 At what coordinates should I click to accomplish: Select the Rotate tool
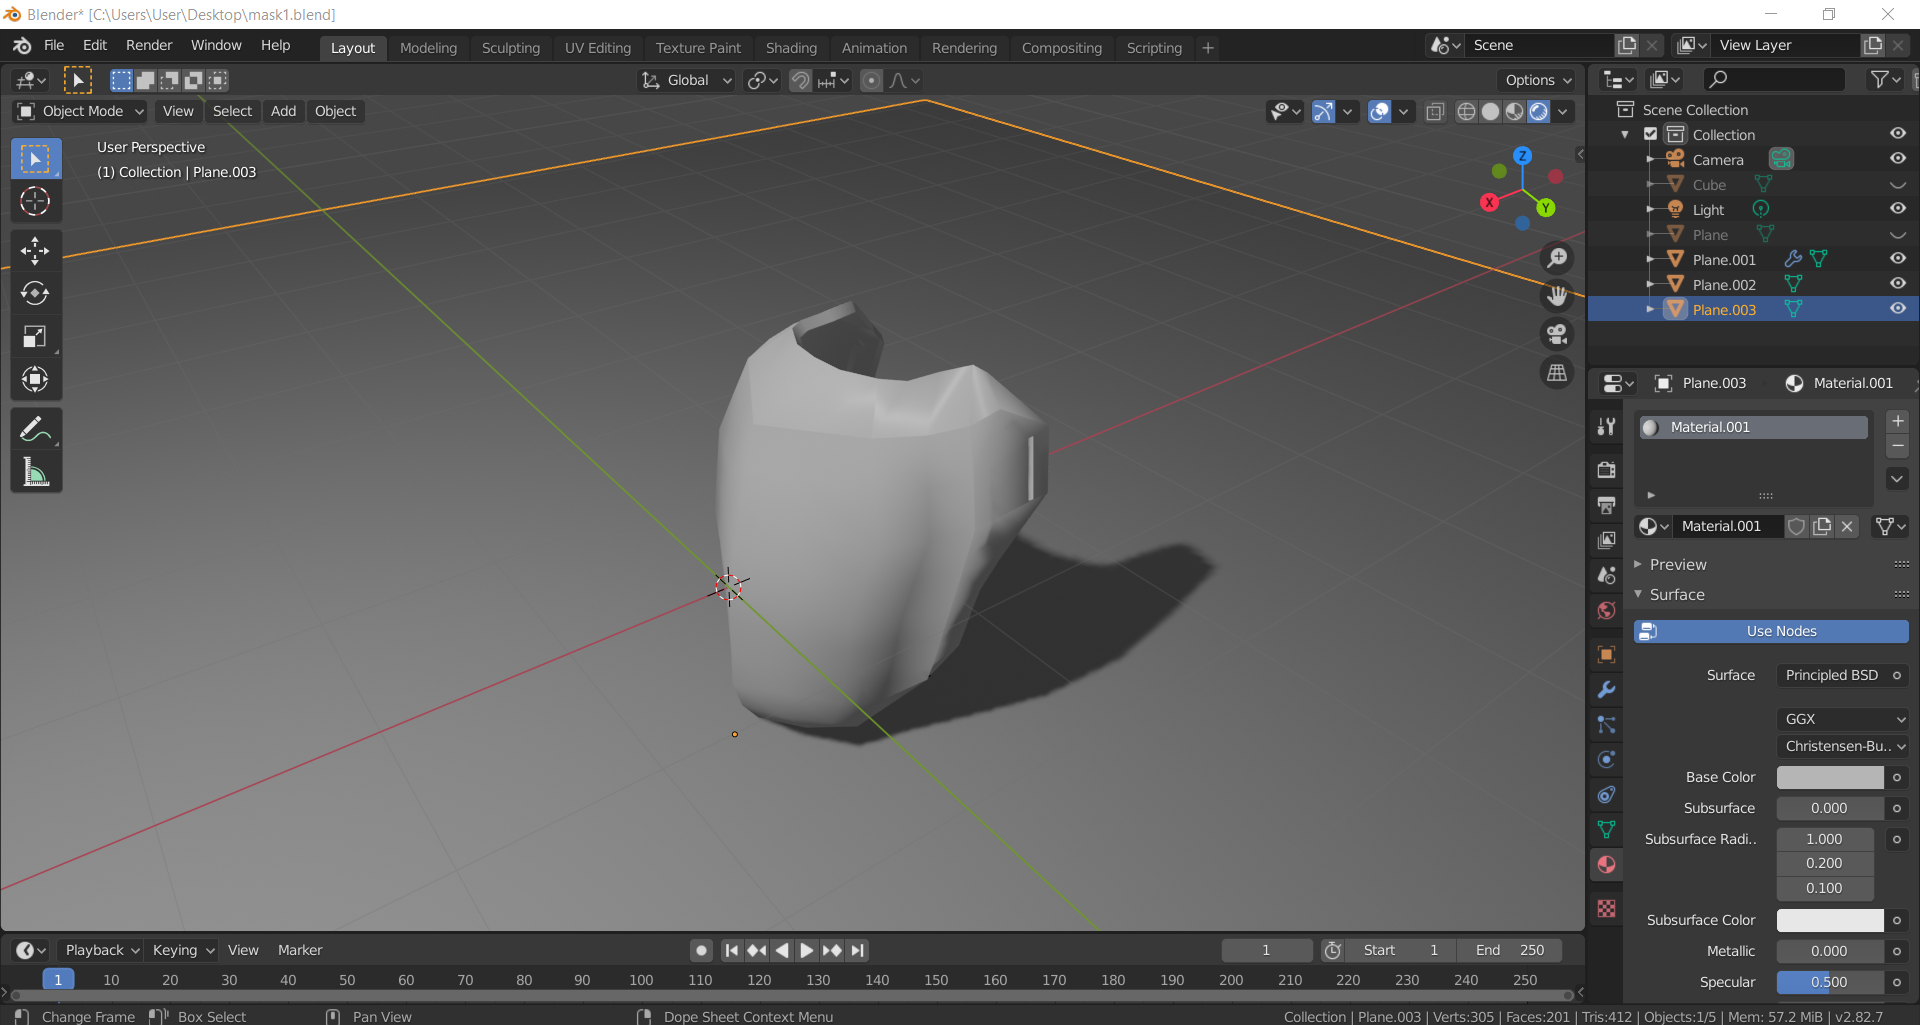(x=35, y=294)
